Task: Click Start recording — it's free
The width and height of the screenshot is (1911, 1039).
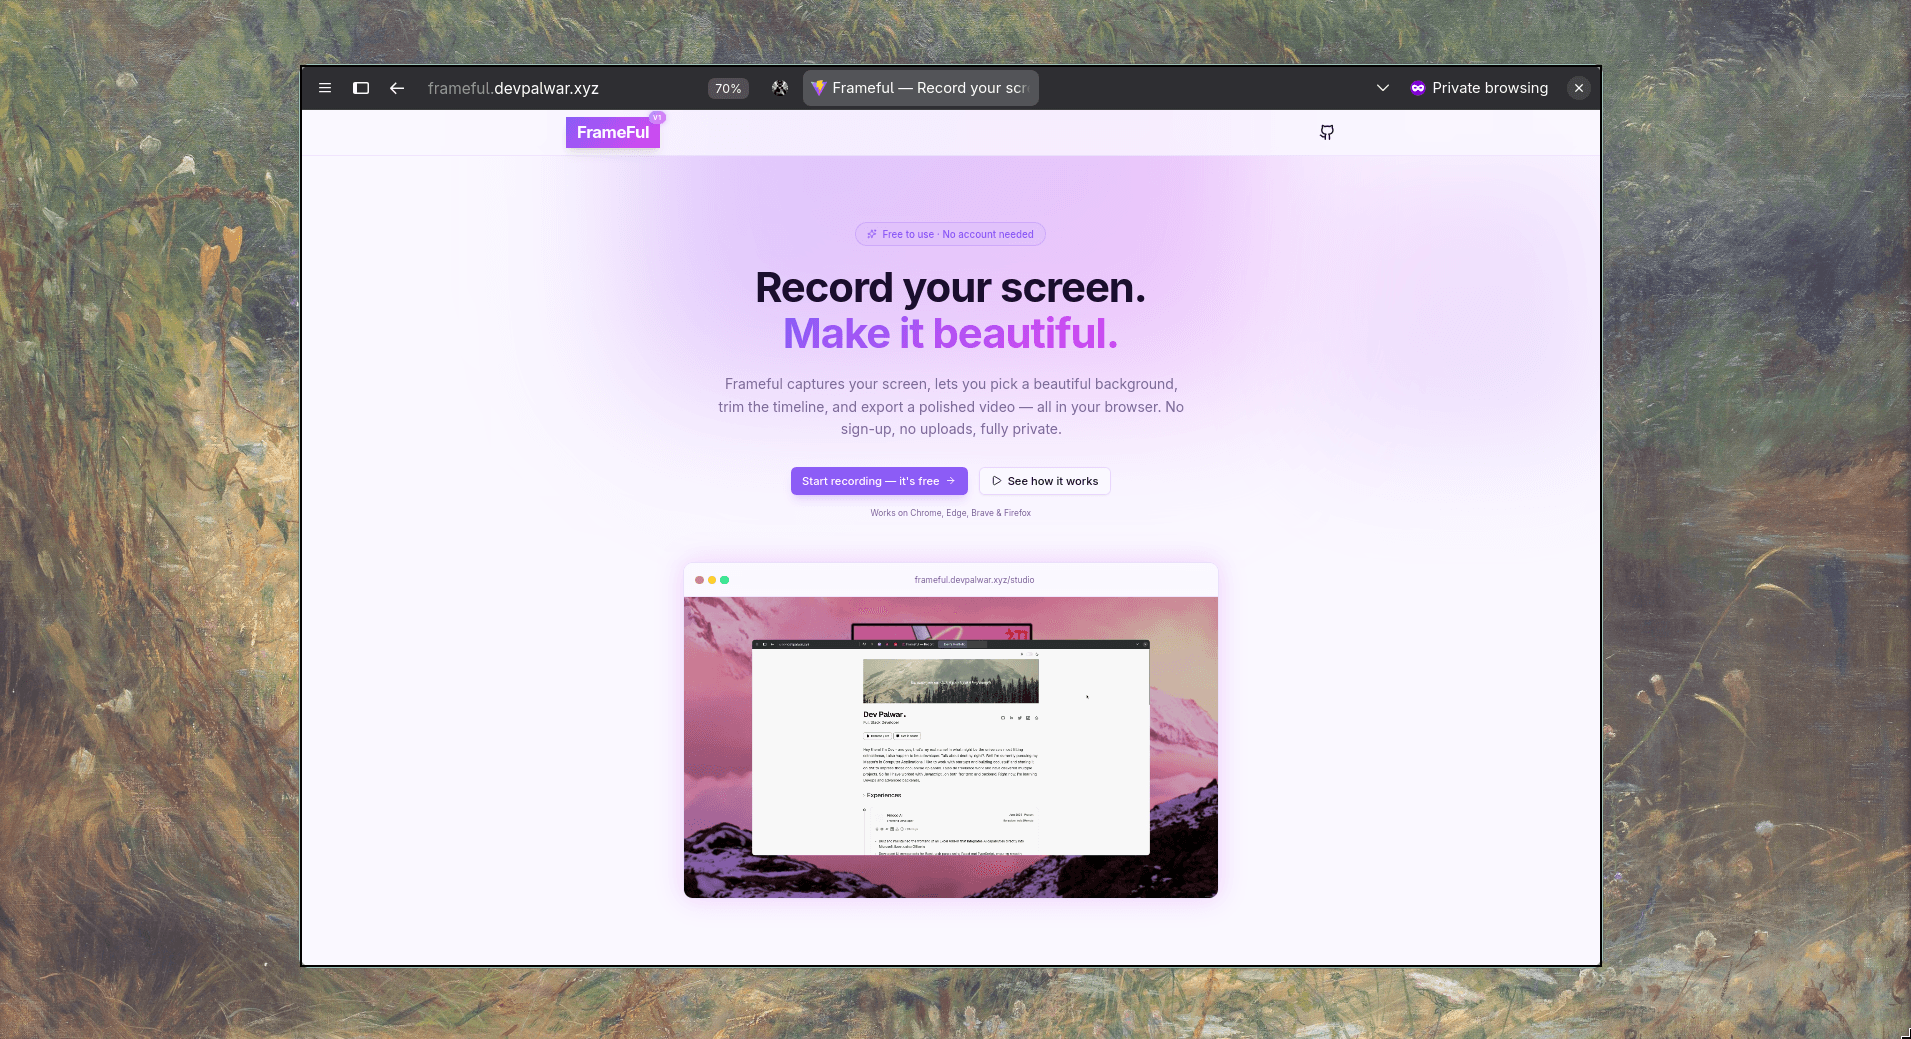Action: click(x=879, y=481)
